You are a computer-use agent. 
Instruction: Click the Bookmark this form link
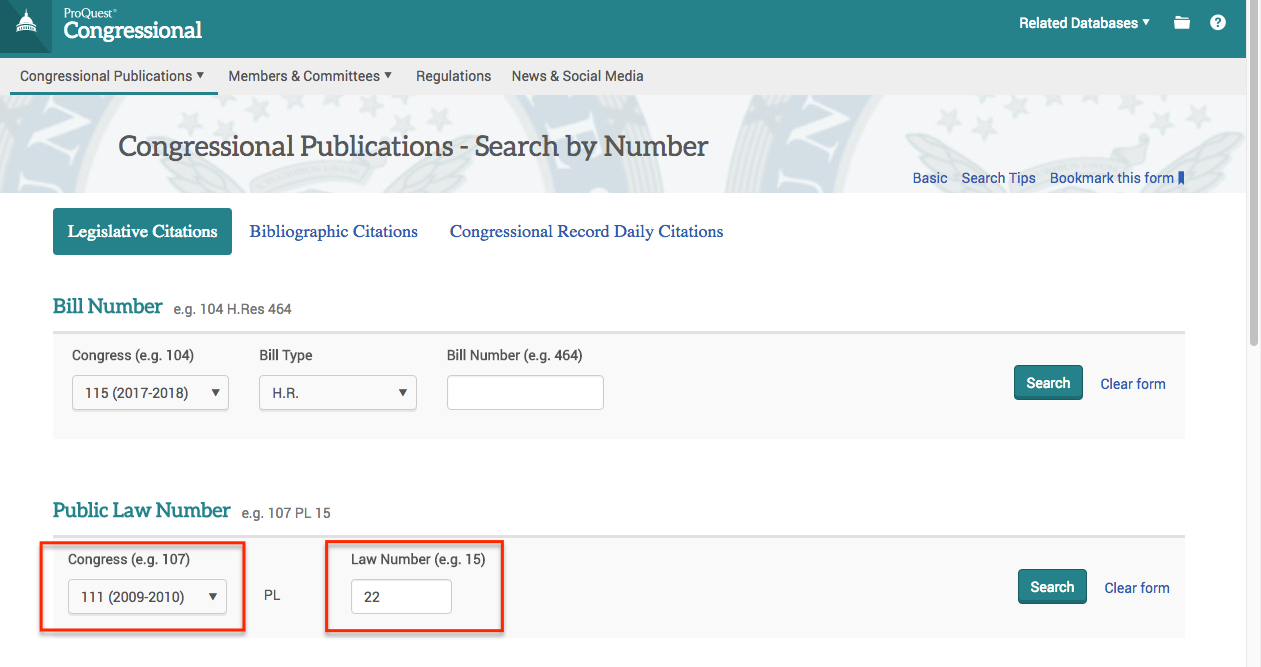(1117, 178)
